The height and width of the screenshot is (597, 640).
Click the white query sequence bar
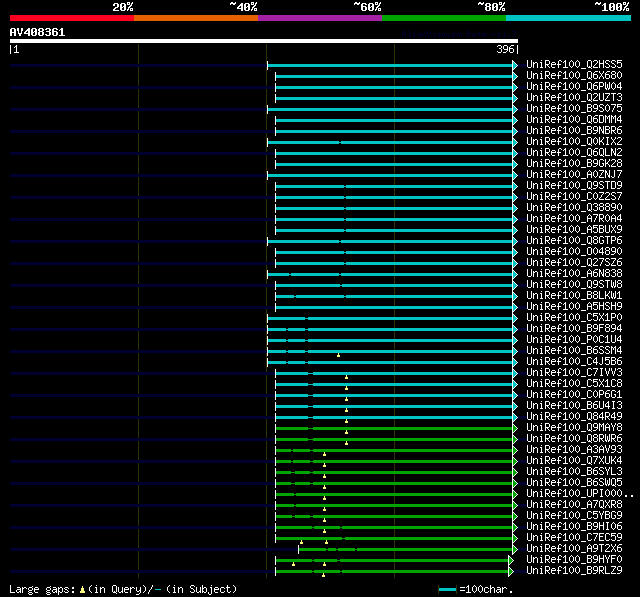(x=264, y=41)
